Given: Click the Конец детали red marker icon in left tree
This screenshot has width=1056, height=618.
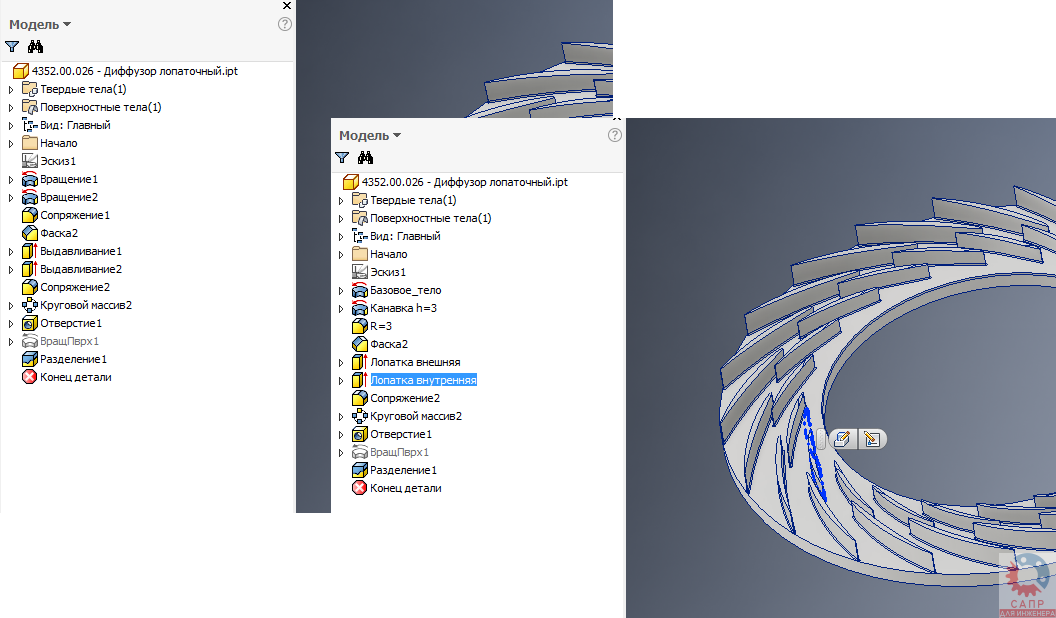Looking at the screenshot, I should click(x=29, y=377).
